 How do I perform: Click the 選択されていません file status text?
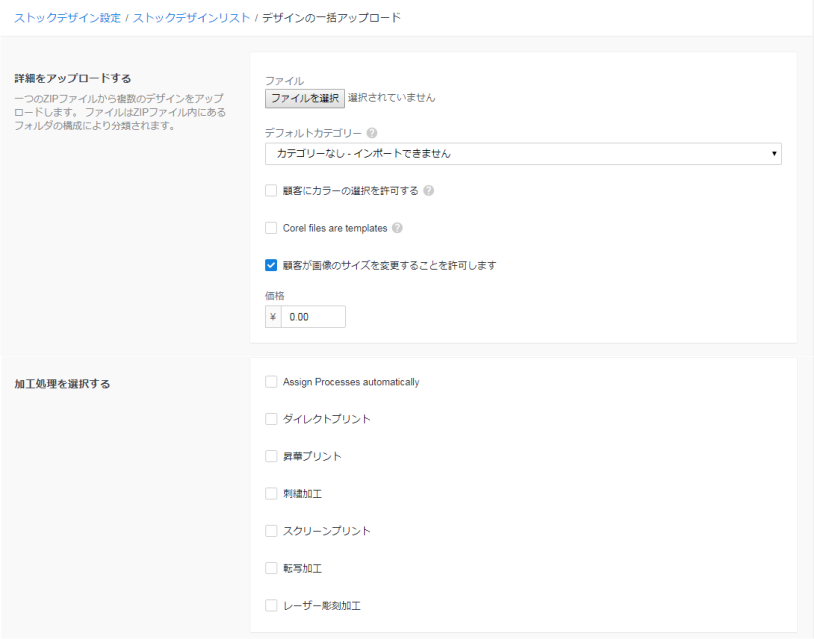(392, 98)
